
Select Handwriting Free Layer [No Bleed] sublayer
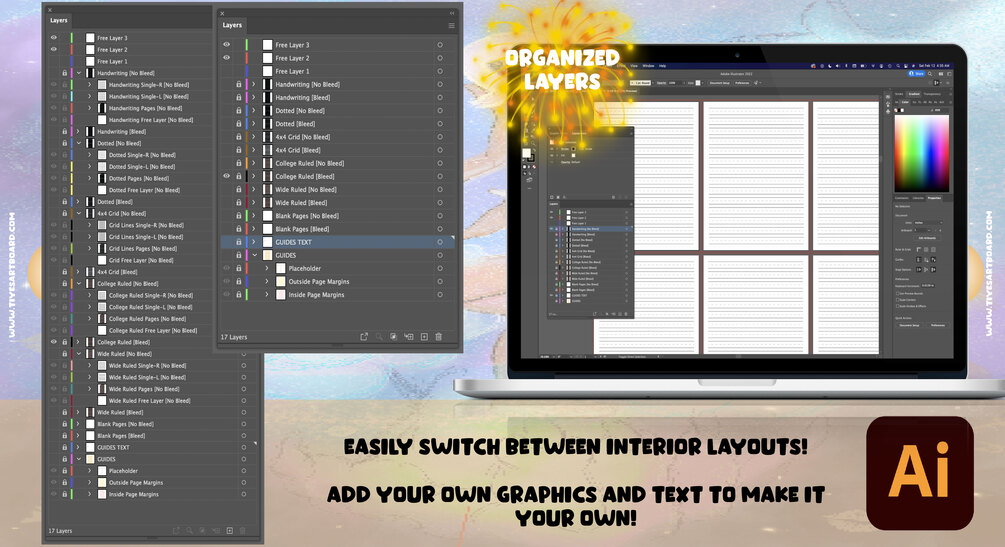[151, 120]
